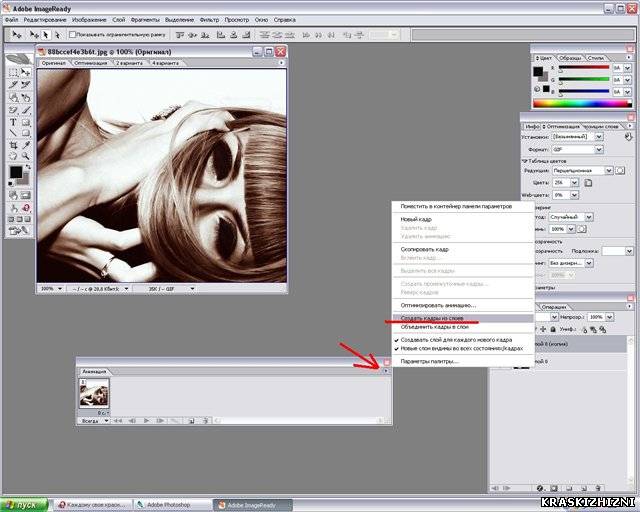Select the Hand tool
The image size is (640, 512).
tap(13, 156)
